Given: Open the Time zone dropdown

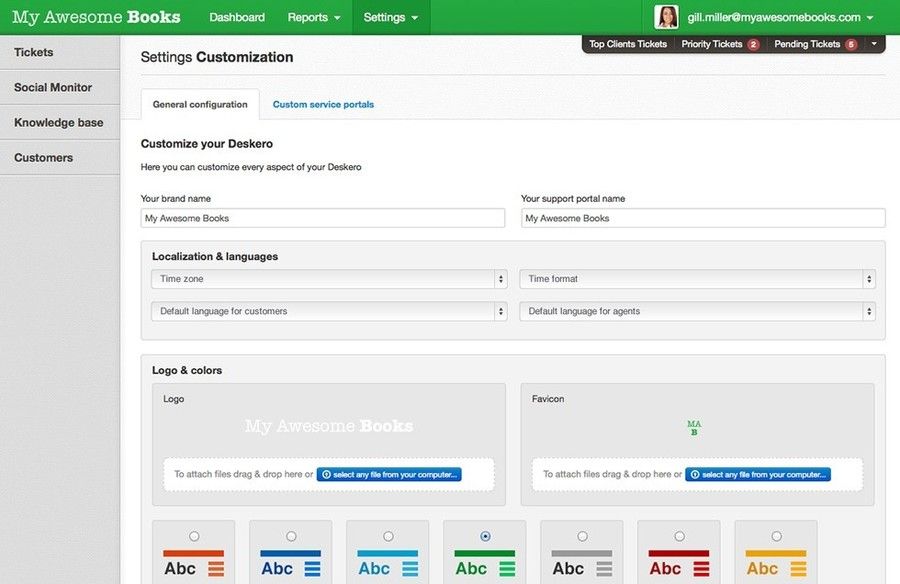Looking at the screenshot, I should click(x=329, y=279).
